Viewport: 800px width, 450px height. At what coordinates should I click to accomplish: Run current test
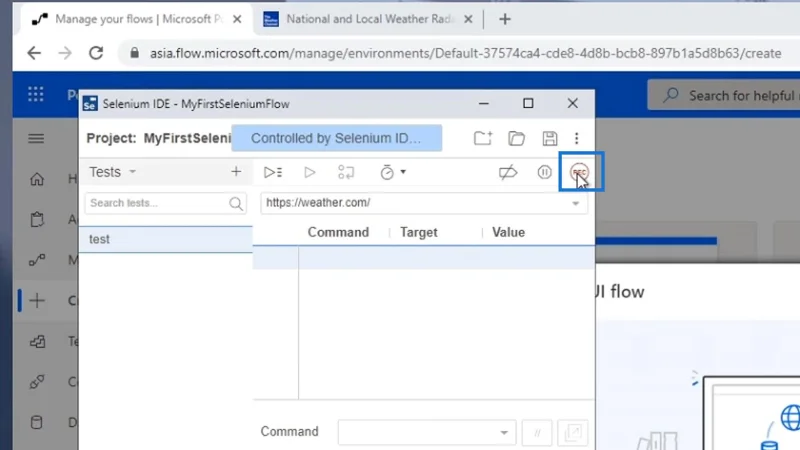coord(309,172)
